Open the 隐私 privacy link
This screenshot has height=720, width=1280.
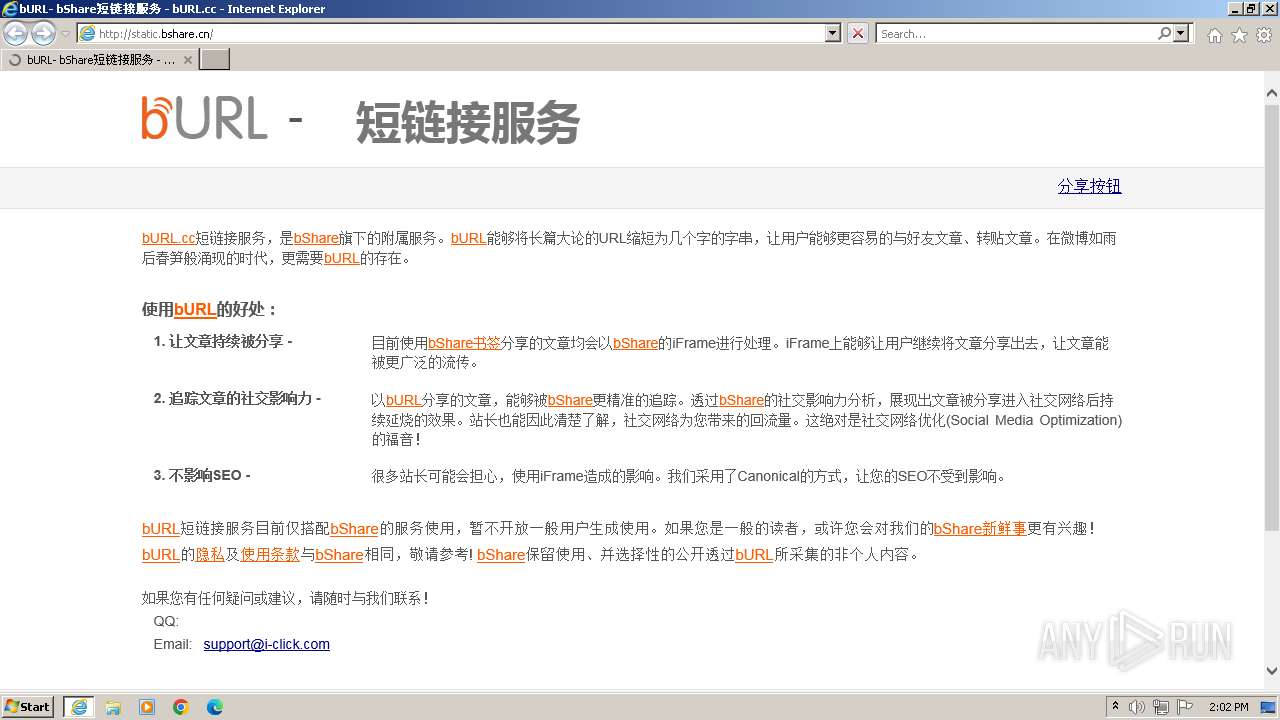tap(209, 554)
